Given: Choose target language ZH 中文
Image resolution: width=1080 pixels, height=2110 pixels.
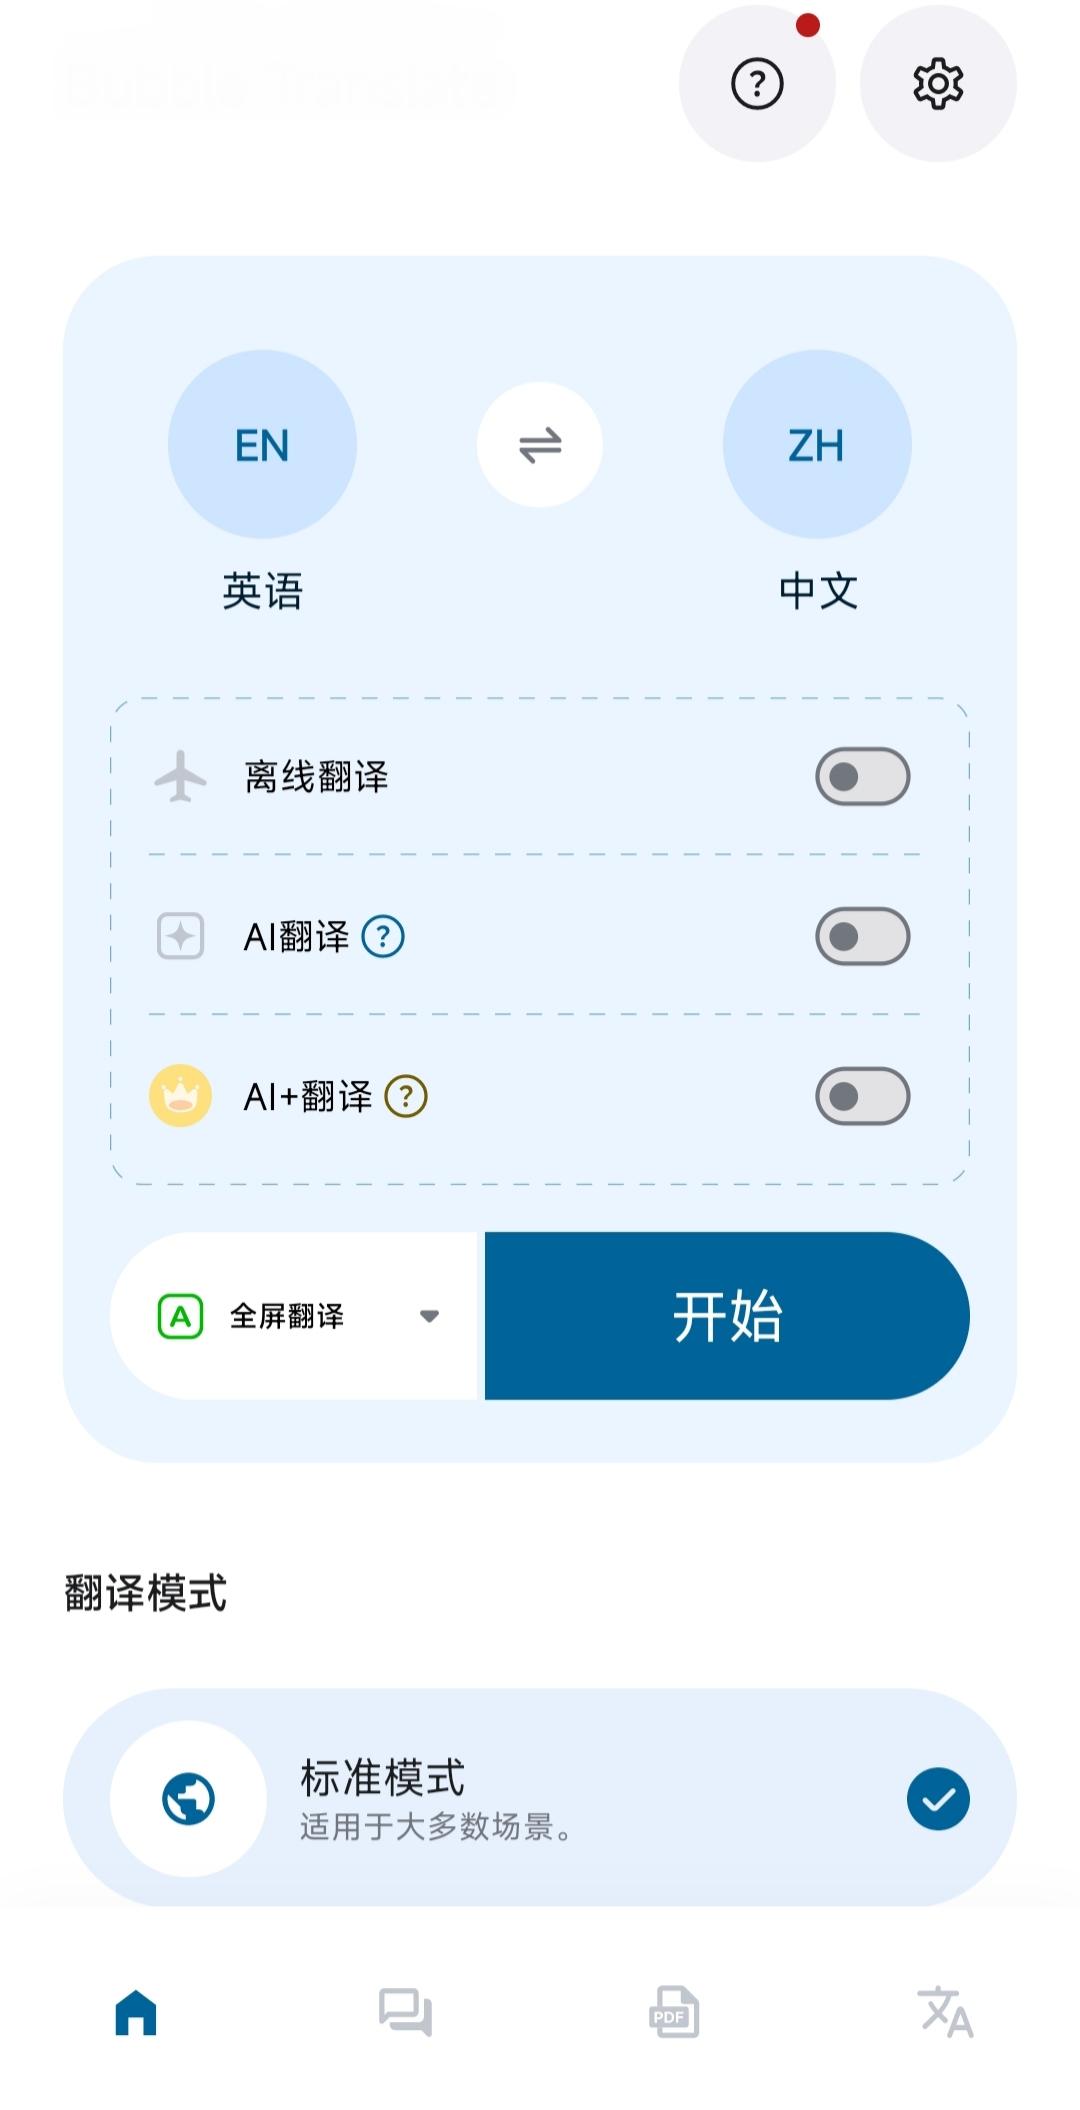Looking at the screenshot, I should pyautogui.click(x=817, y=445).
